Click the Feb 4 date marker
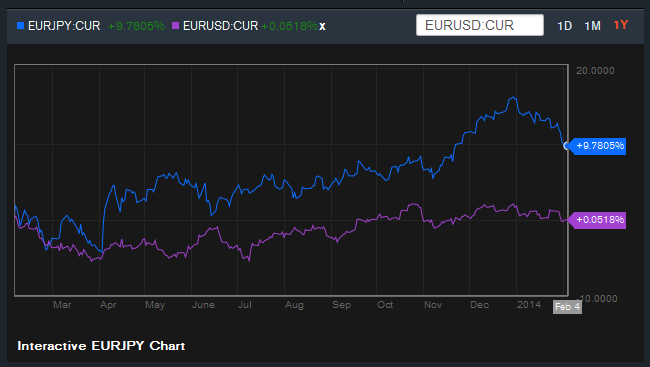 coord(567,307)
